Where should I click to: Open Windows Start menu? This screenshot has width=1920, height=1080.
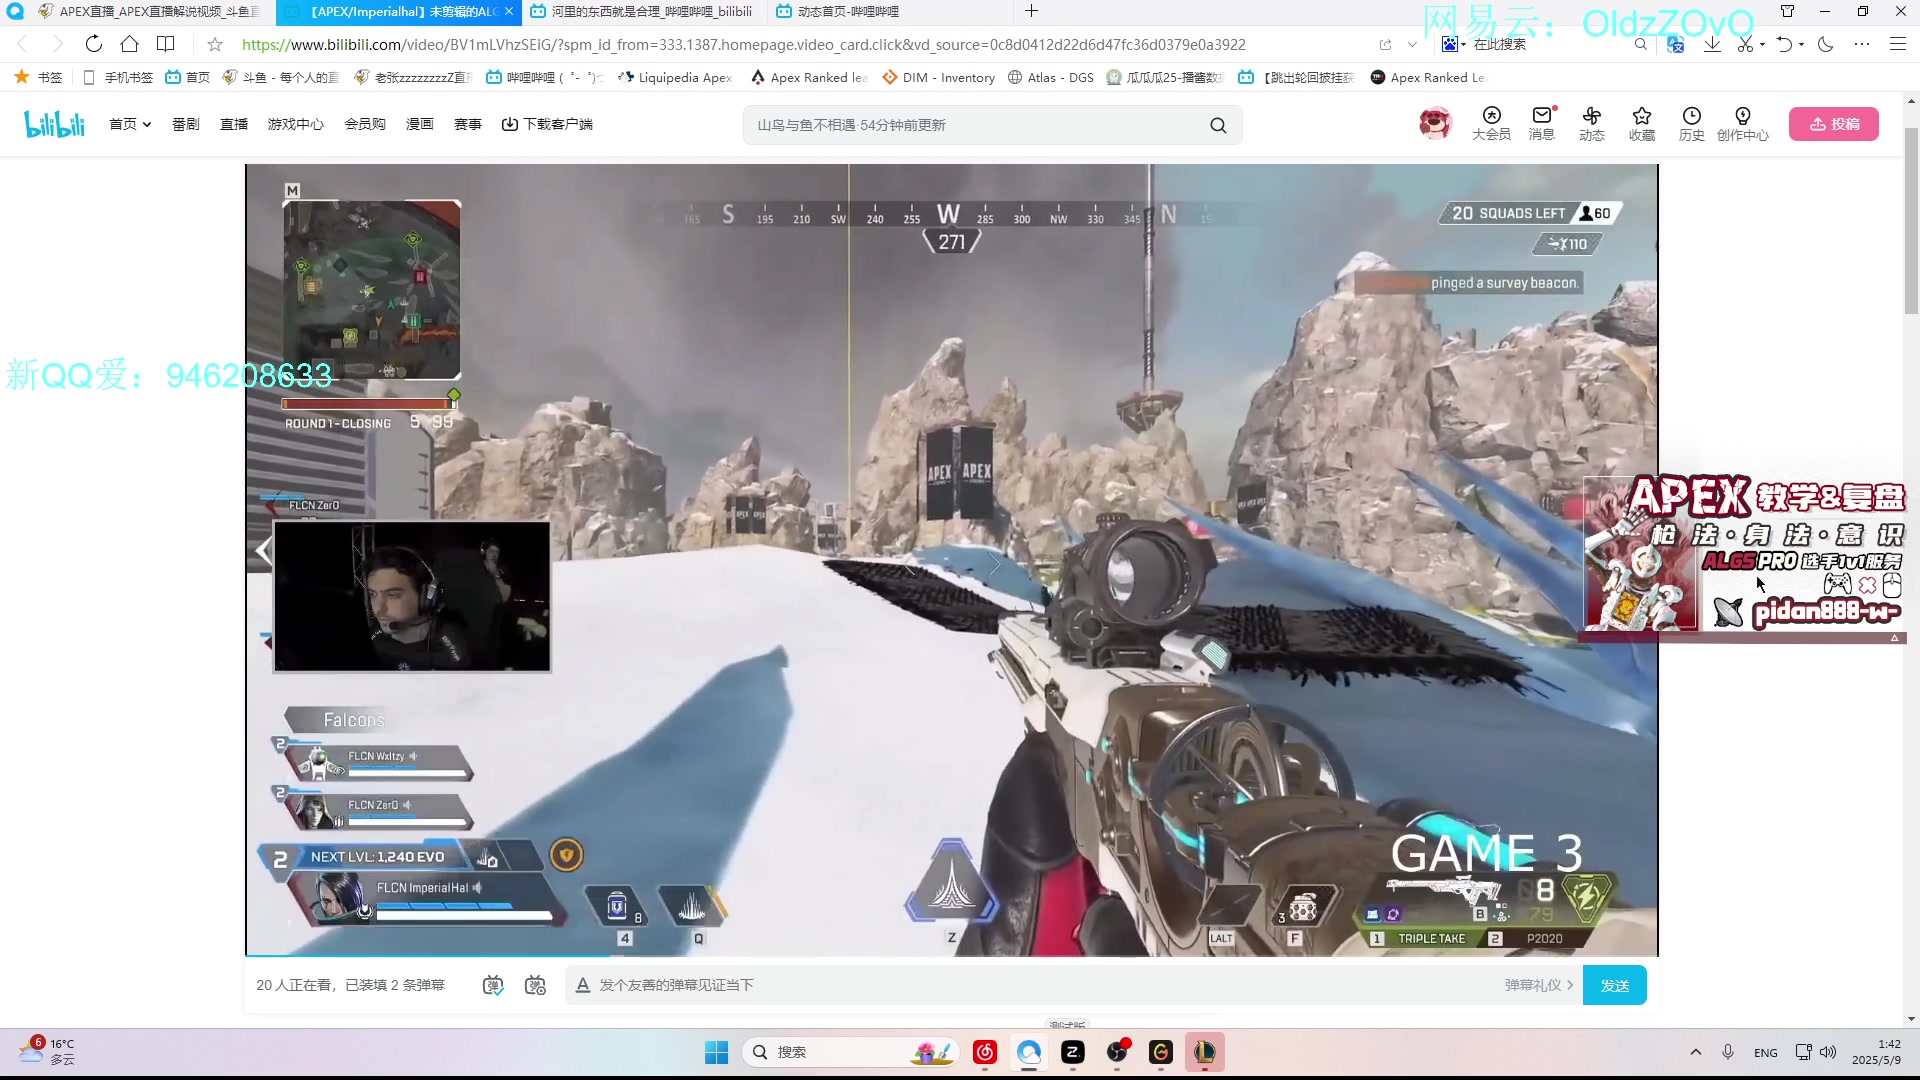pos(716,1052)
